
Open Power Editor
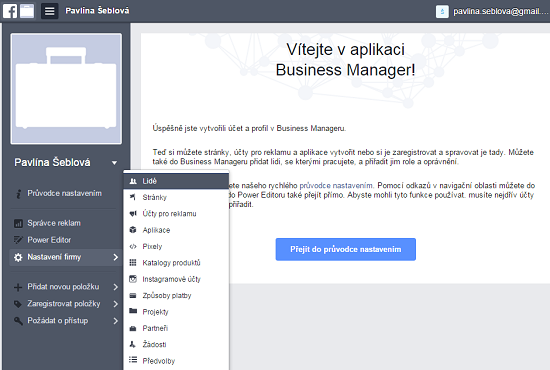tap(49, 240)
